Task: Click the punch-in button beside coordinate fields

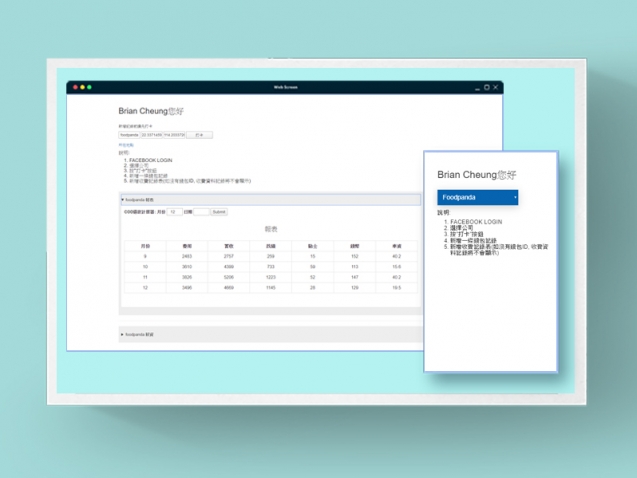Action: pos(199,134)
